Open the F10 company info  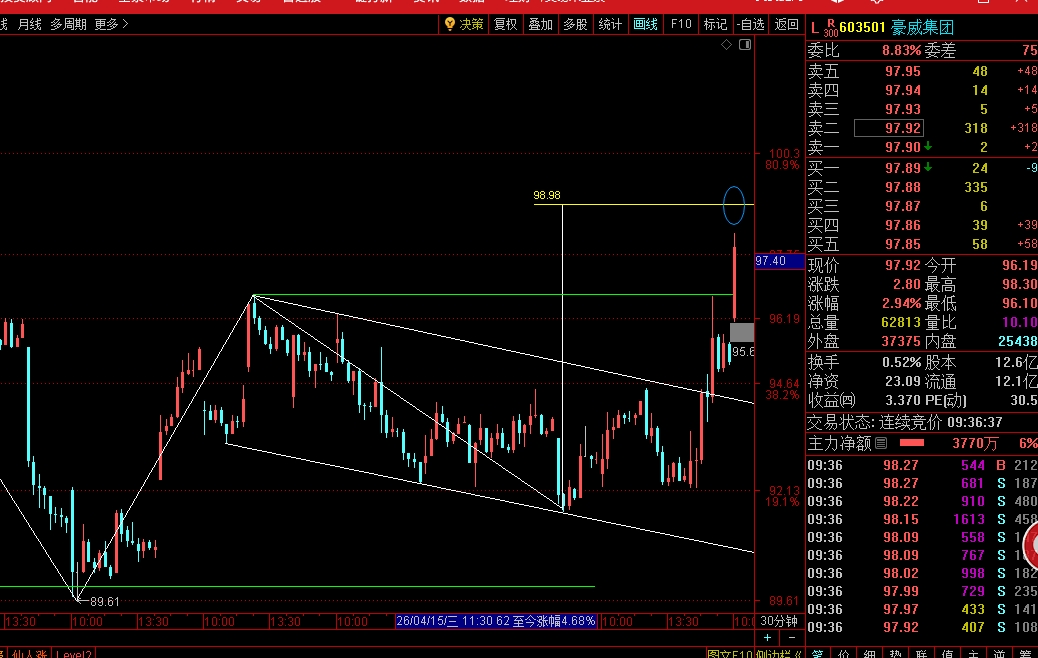pos(681,24)
